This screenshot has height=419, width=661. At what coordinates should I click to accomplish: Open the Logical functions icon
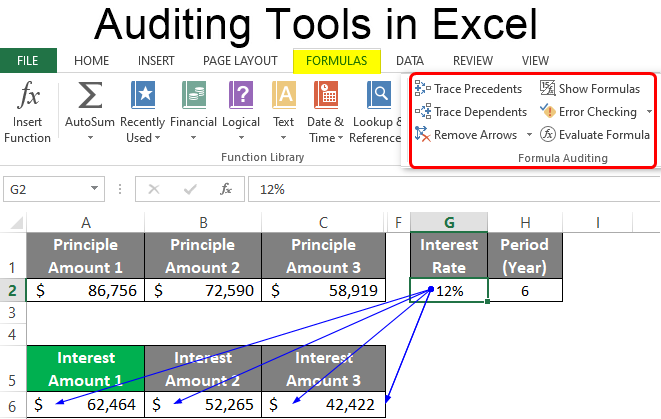coord(241,95)
